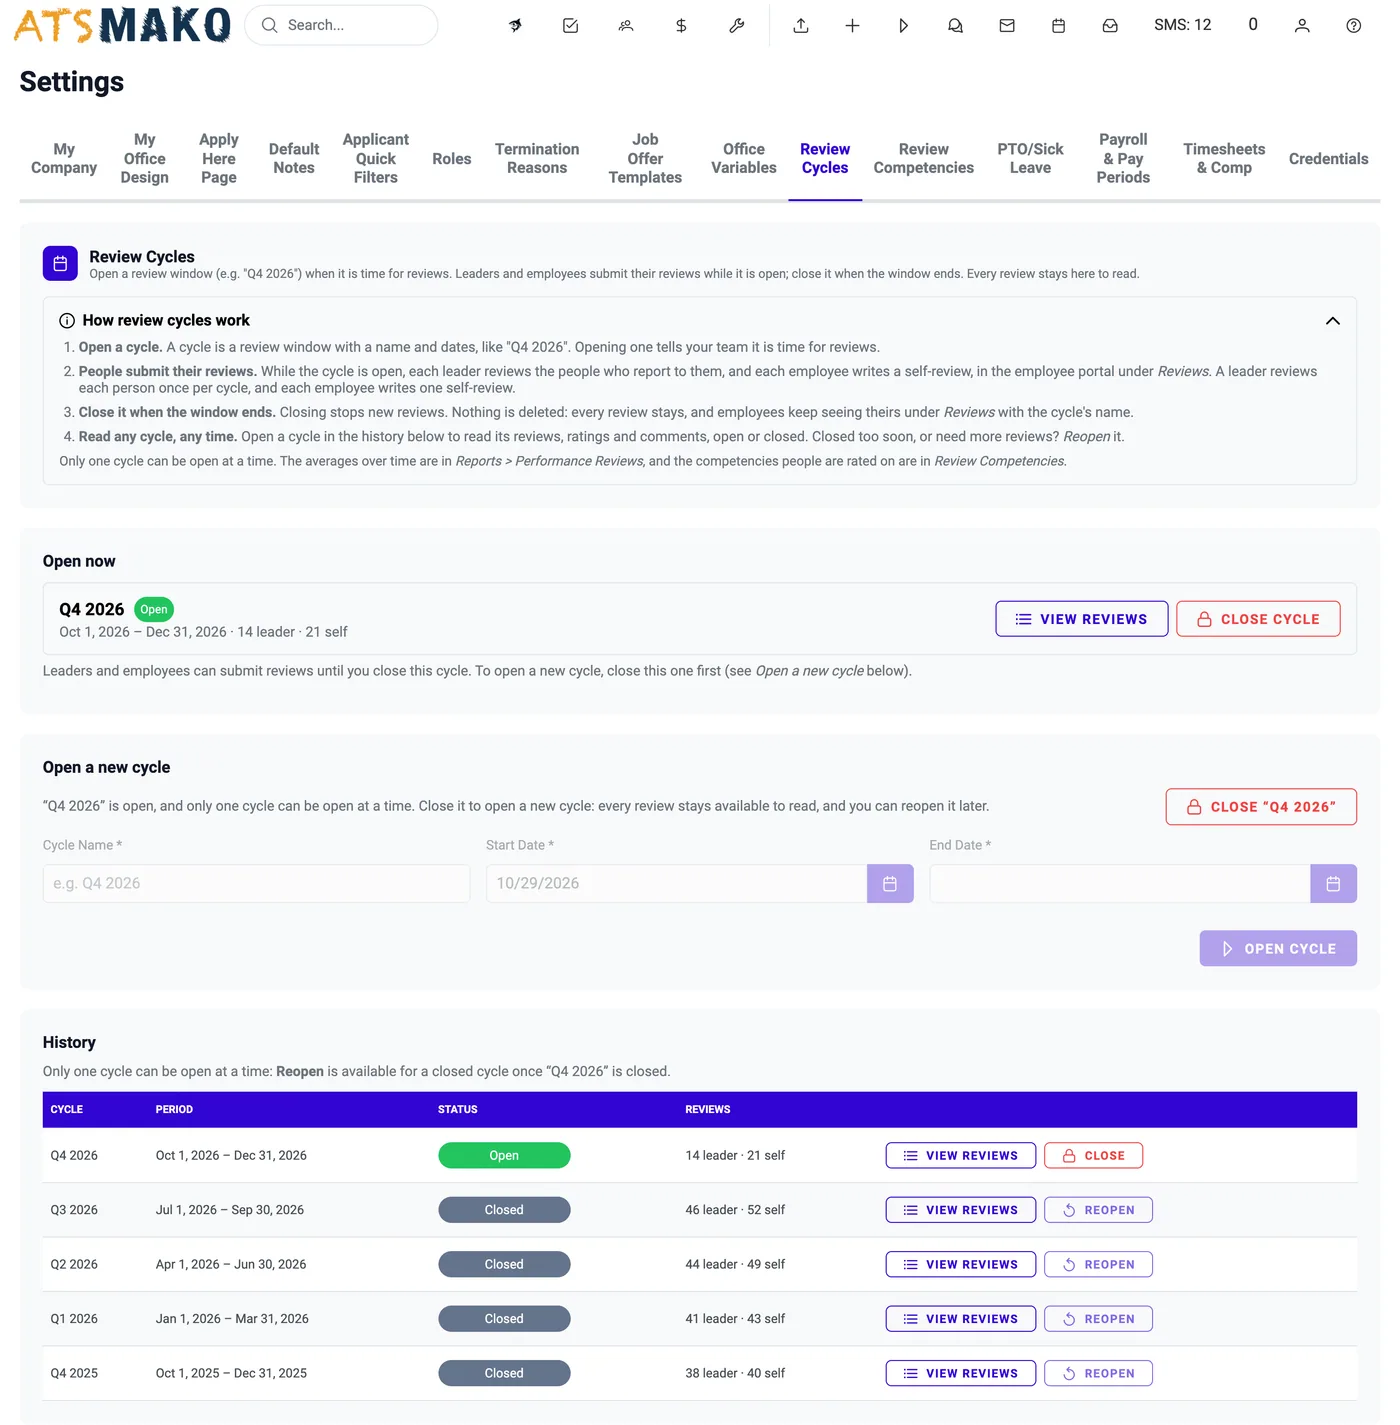
Task: Click the help question mark icon
Action: coord(1354,26)
